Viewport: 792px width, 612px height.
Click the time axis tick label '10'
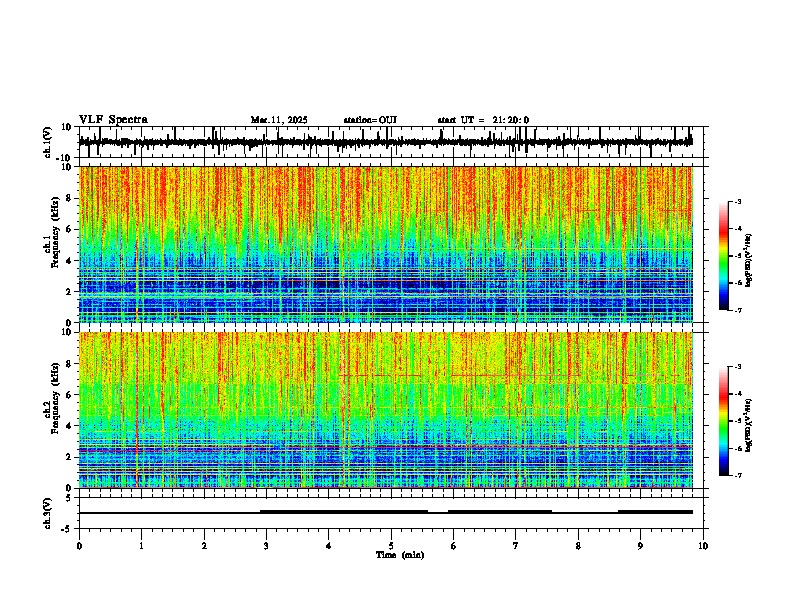(x=703, y=546)
